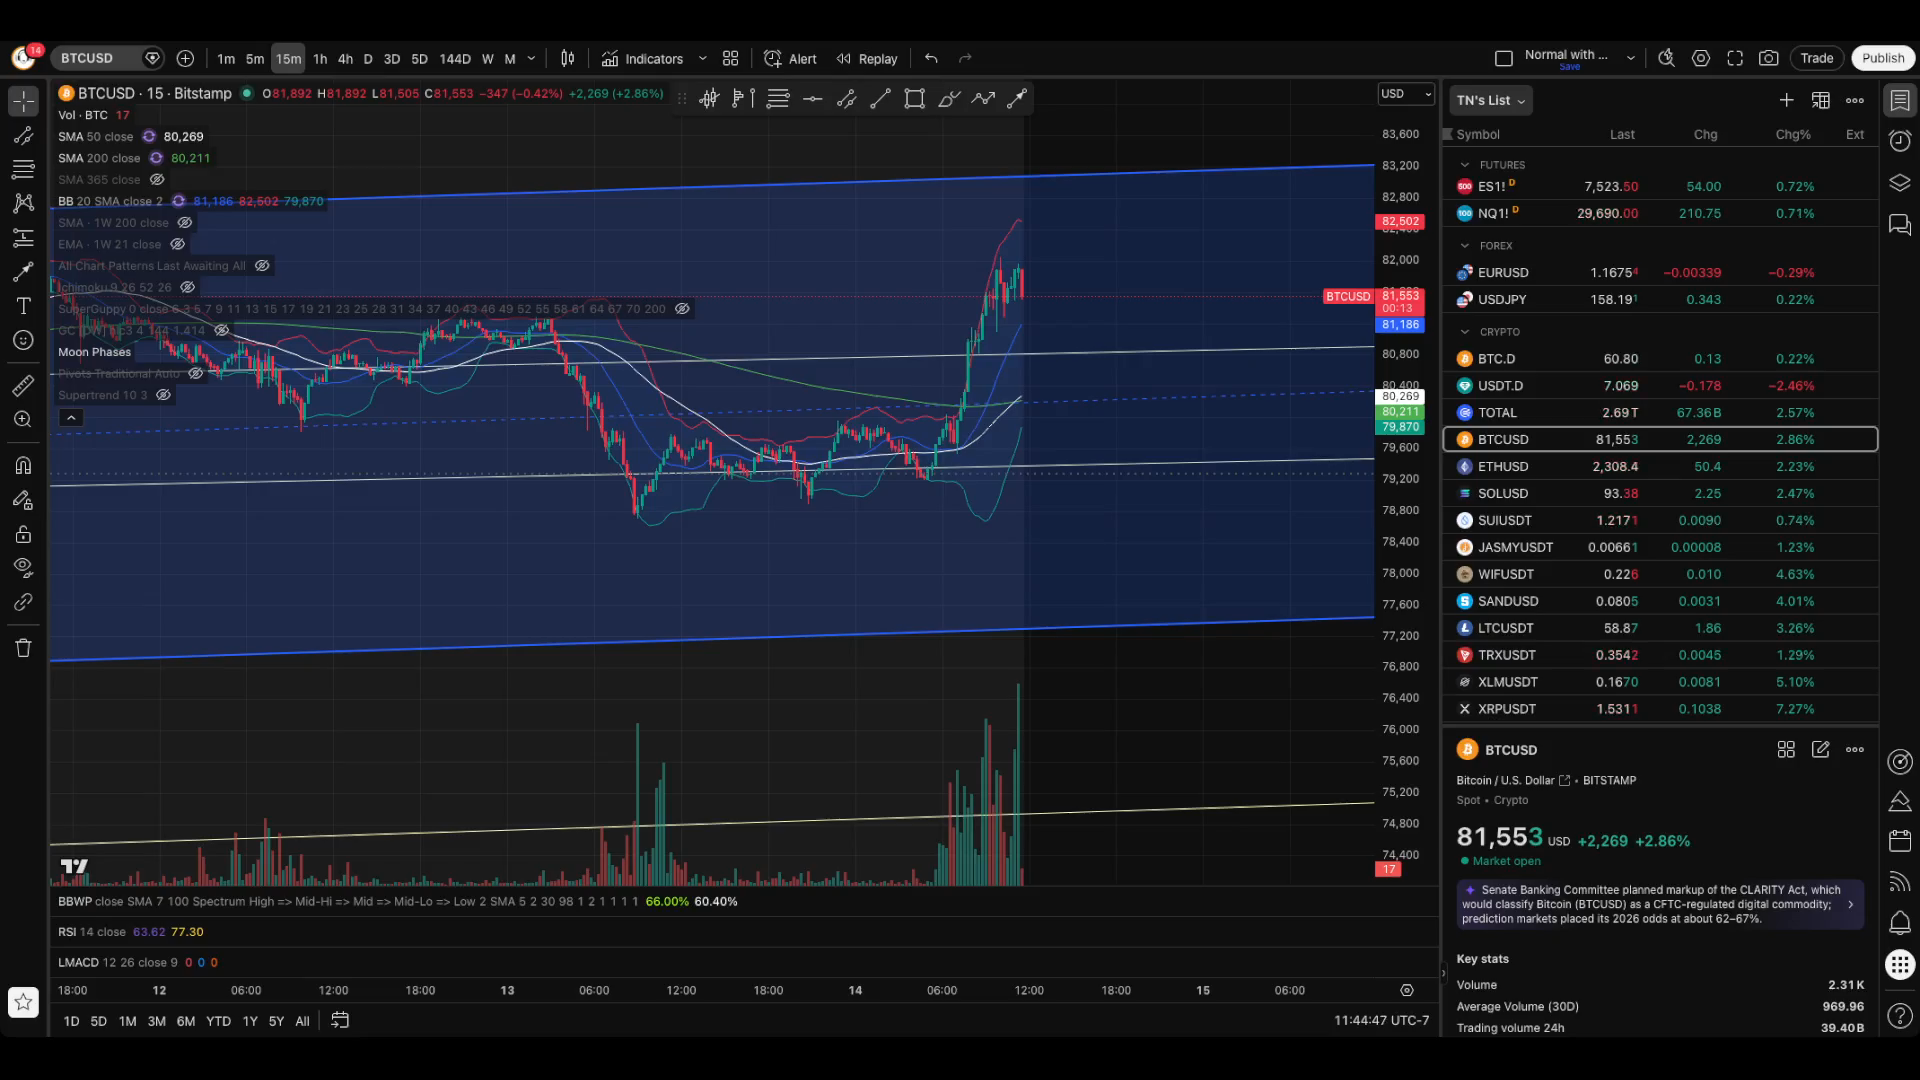Click the trash Remove objects icon
The image size is (1920, 1080).
[x=23, y=648]
